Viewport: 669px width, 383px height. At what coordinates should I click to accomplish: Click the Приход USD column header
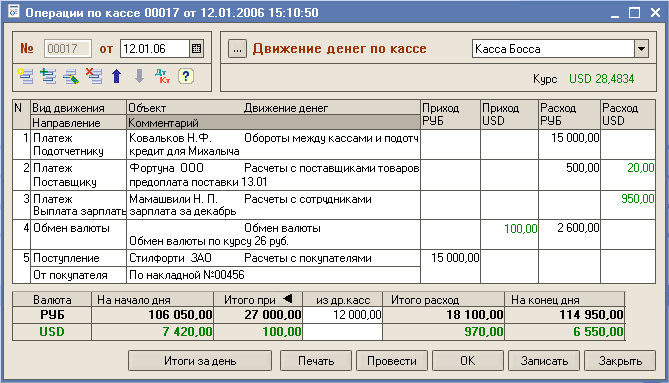pos(509,115)
